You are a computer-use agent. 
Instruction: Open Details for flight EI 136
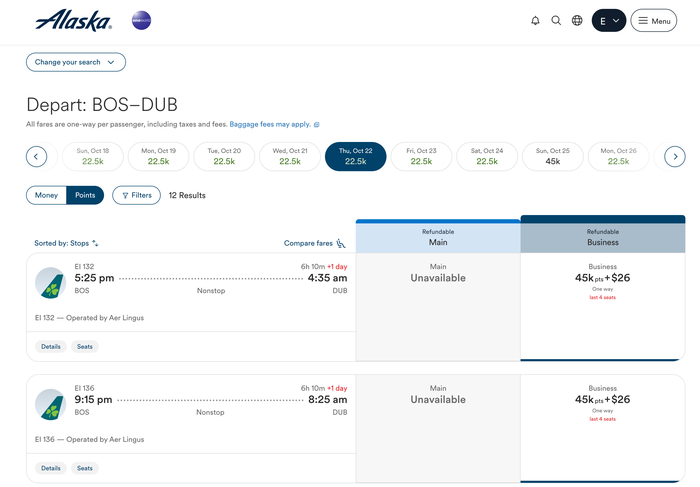(x=51, y=468)
